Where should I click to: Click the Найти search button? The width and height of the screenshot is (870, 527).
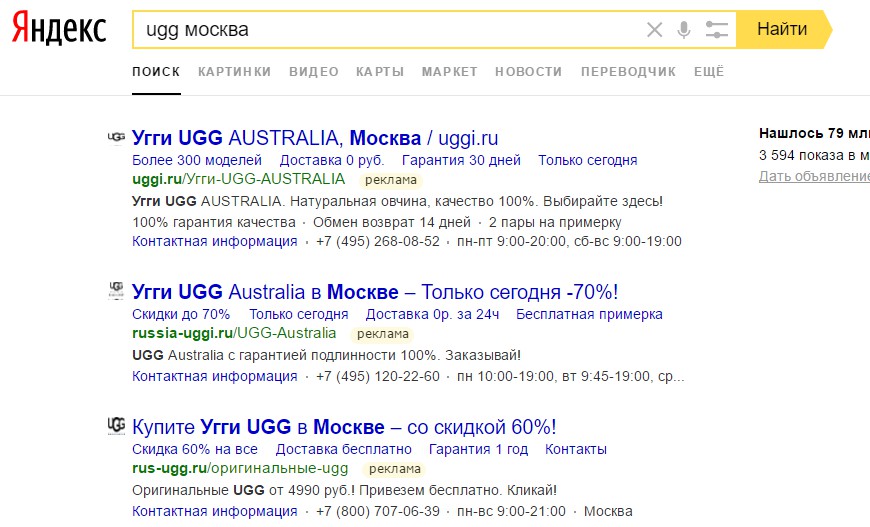pos(784,29)
